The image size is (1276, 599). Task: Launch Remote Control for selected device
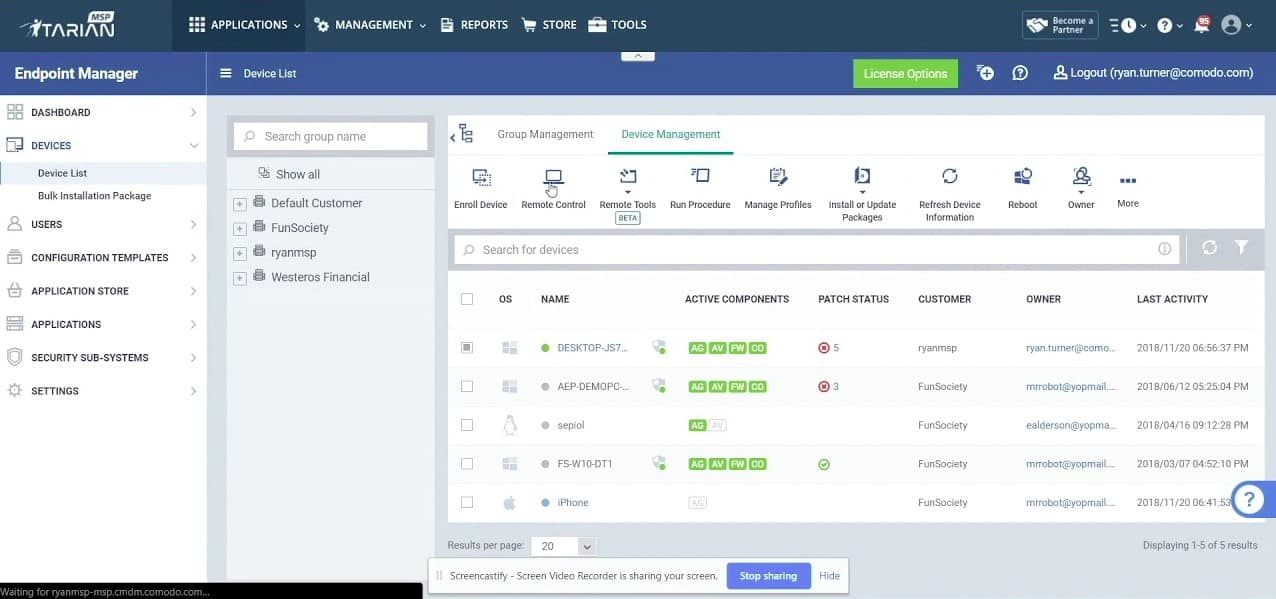(x=553, y=178)
